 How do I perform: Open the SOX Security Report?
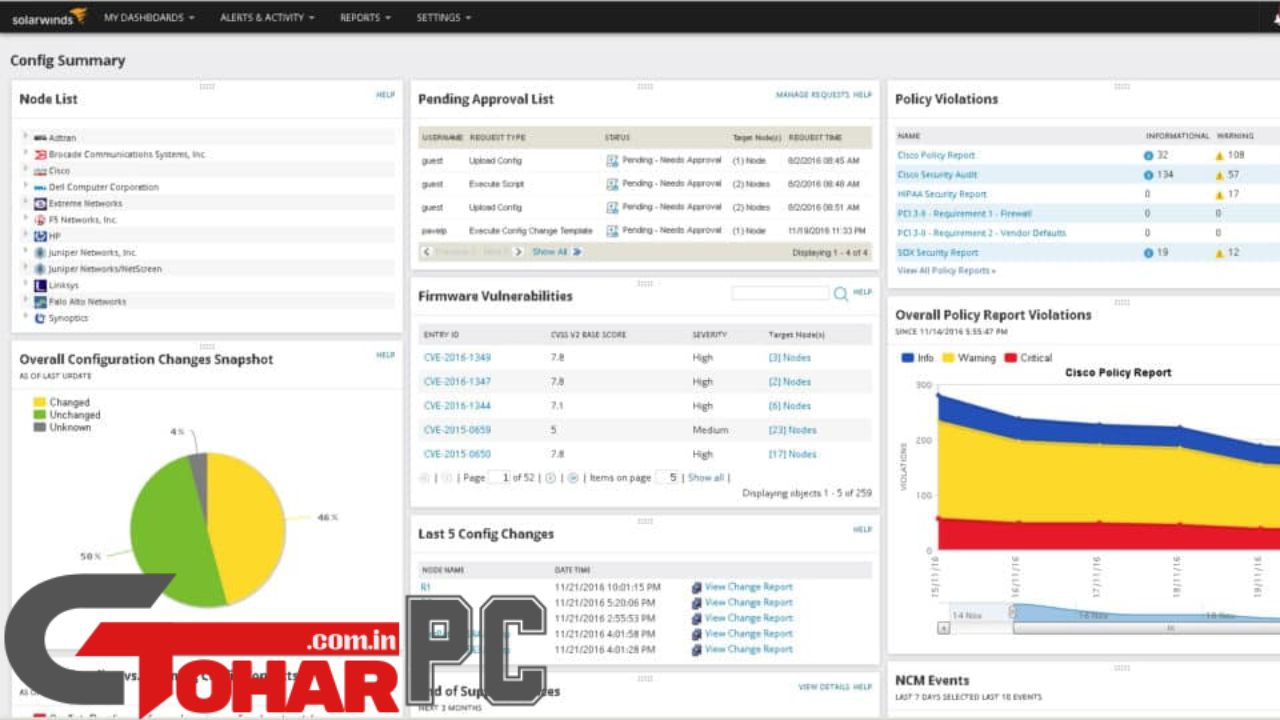pyautogui.click(x=938, y=253)
